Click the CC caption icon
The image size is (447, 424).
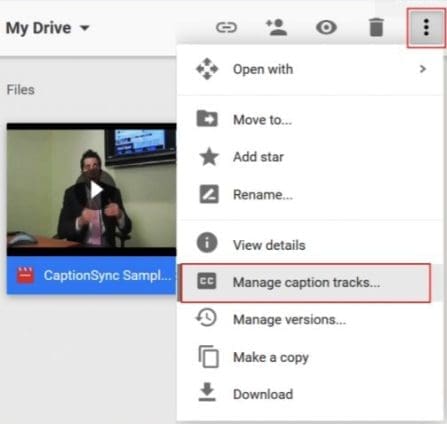[207, 281]
